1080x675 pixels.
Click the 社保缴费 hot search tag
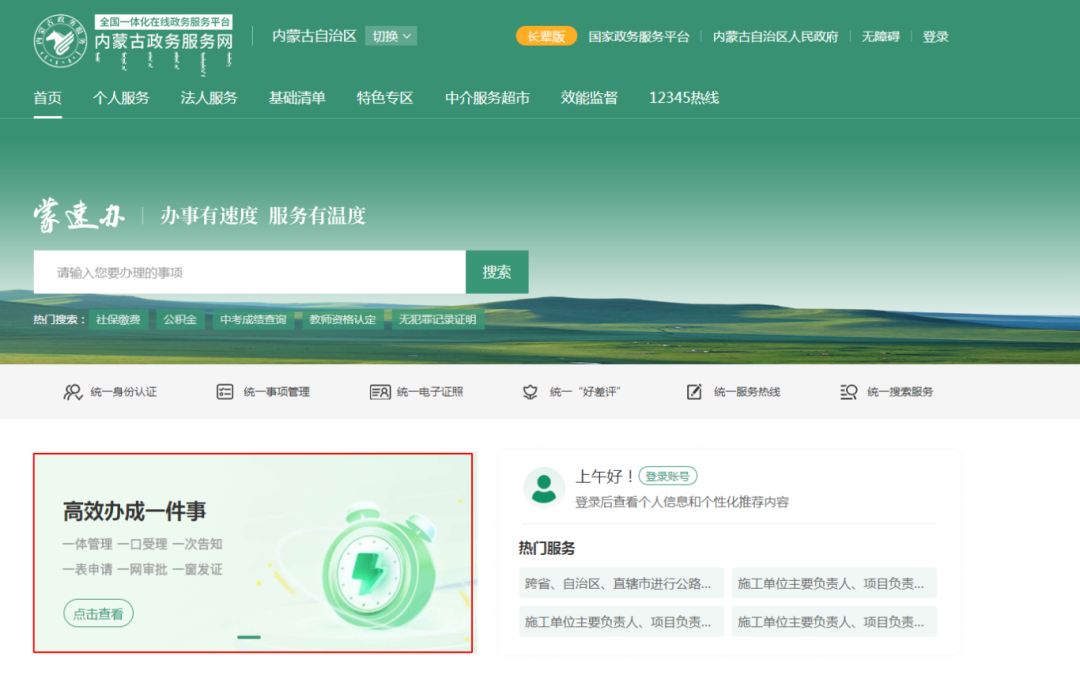119,318
